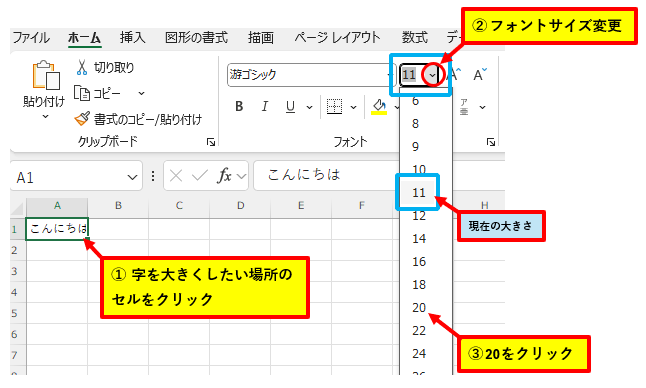Toggle Italic formatting

(x=264, y=107)
